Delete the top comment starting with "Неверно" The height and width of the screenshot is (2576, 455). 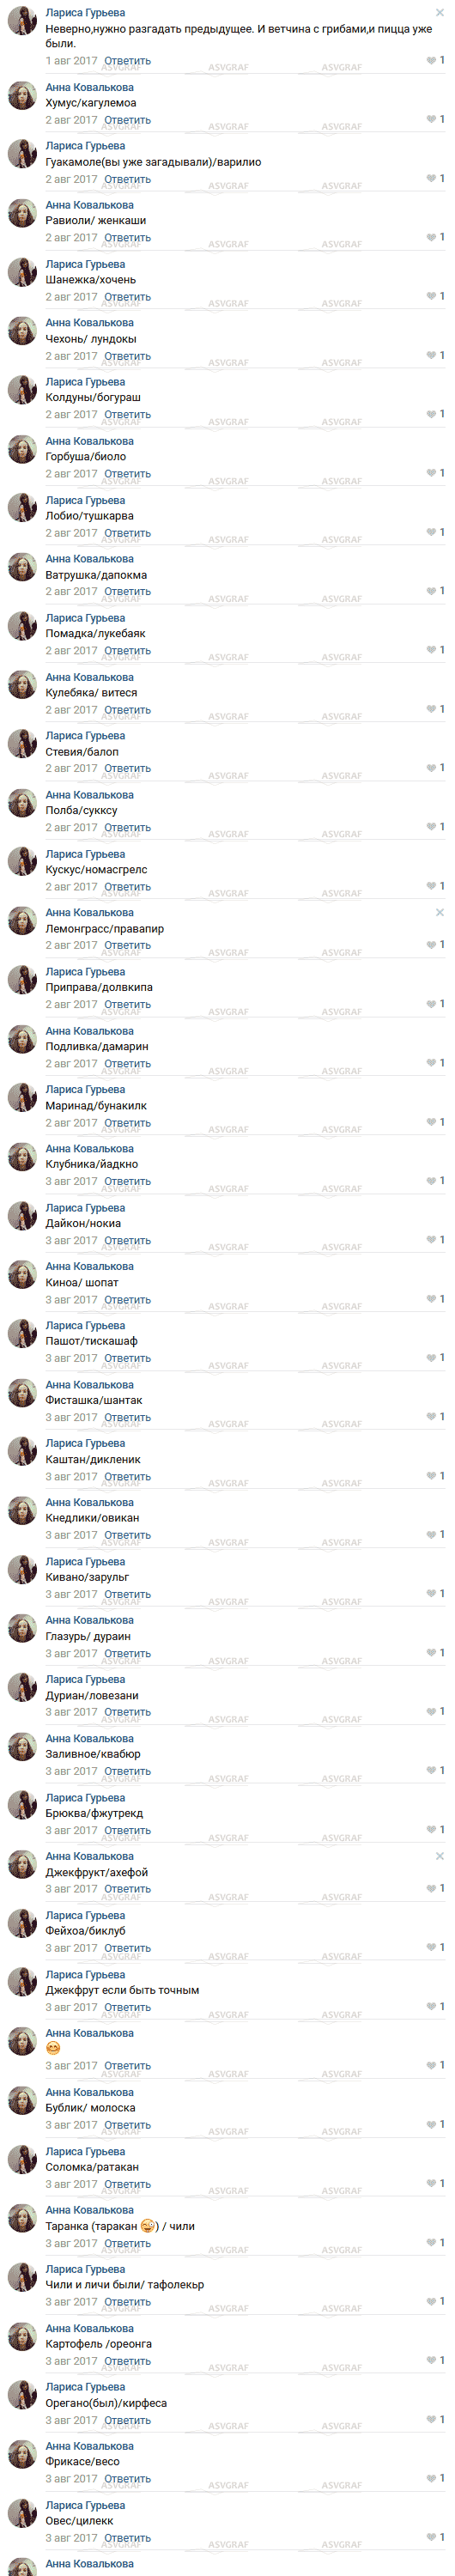point(440,13)
